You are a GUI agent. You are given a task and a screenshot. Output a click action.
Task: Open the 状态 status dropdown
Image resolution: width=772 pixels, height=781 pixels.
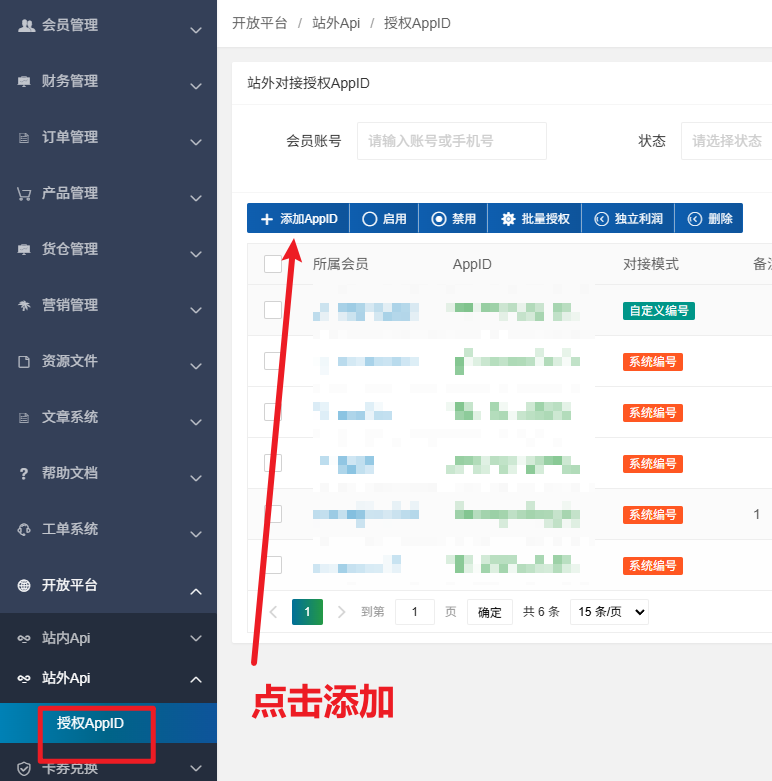(728, 141)
